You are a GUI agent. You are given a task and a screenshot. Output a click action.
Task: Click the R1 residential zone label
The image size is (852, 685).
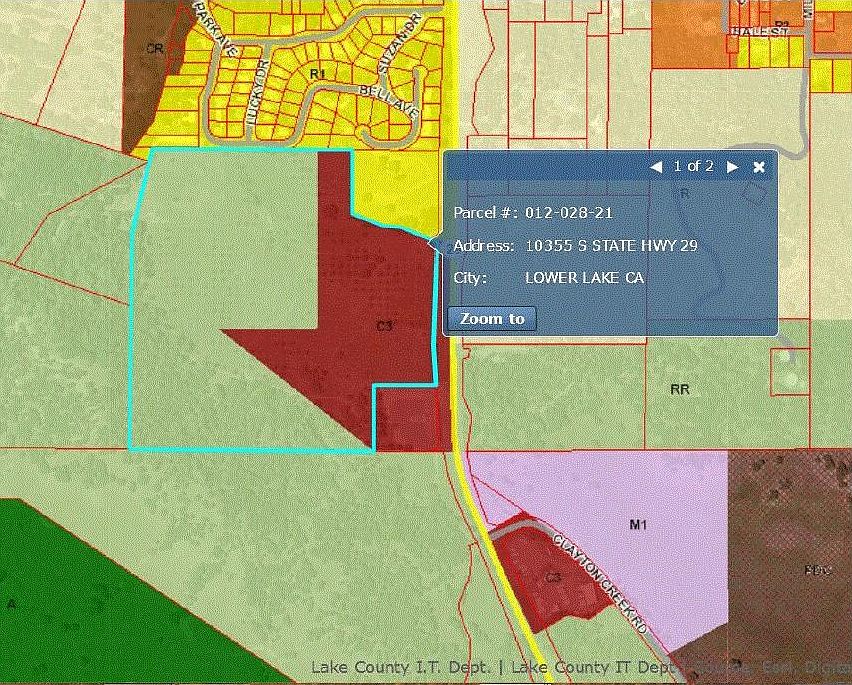tap(317, 74)
